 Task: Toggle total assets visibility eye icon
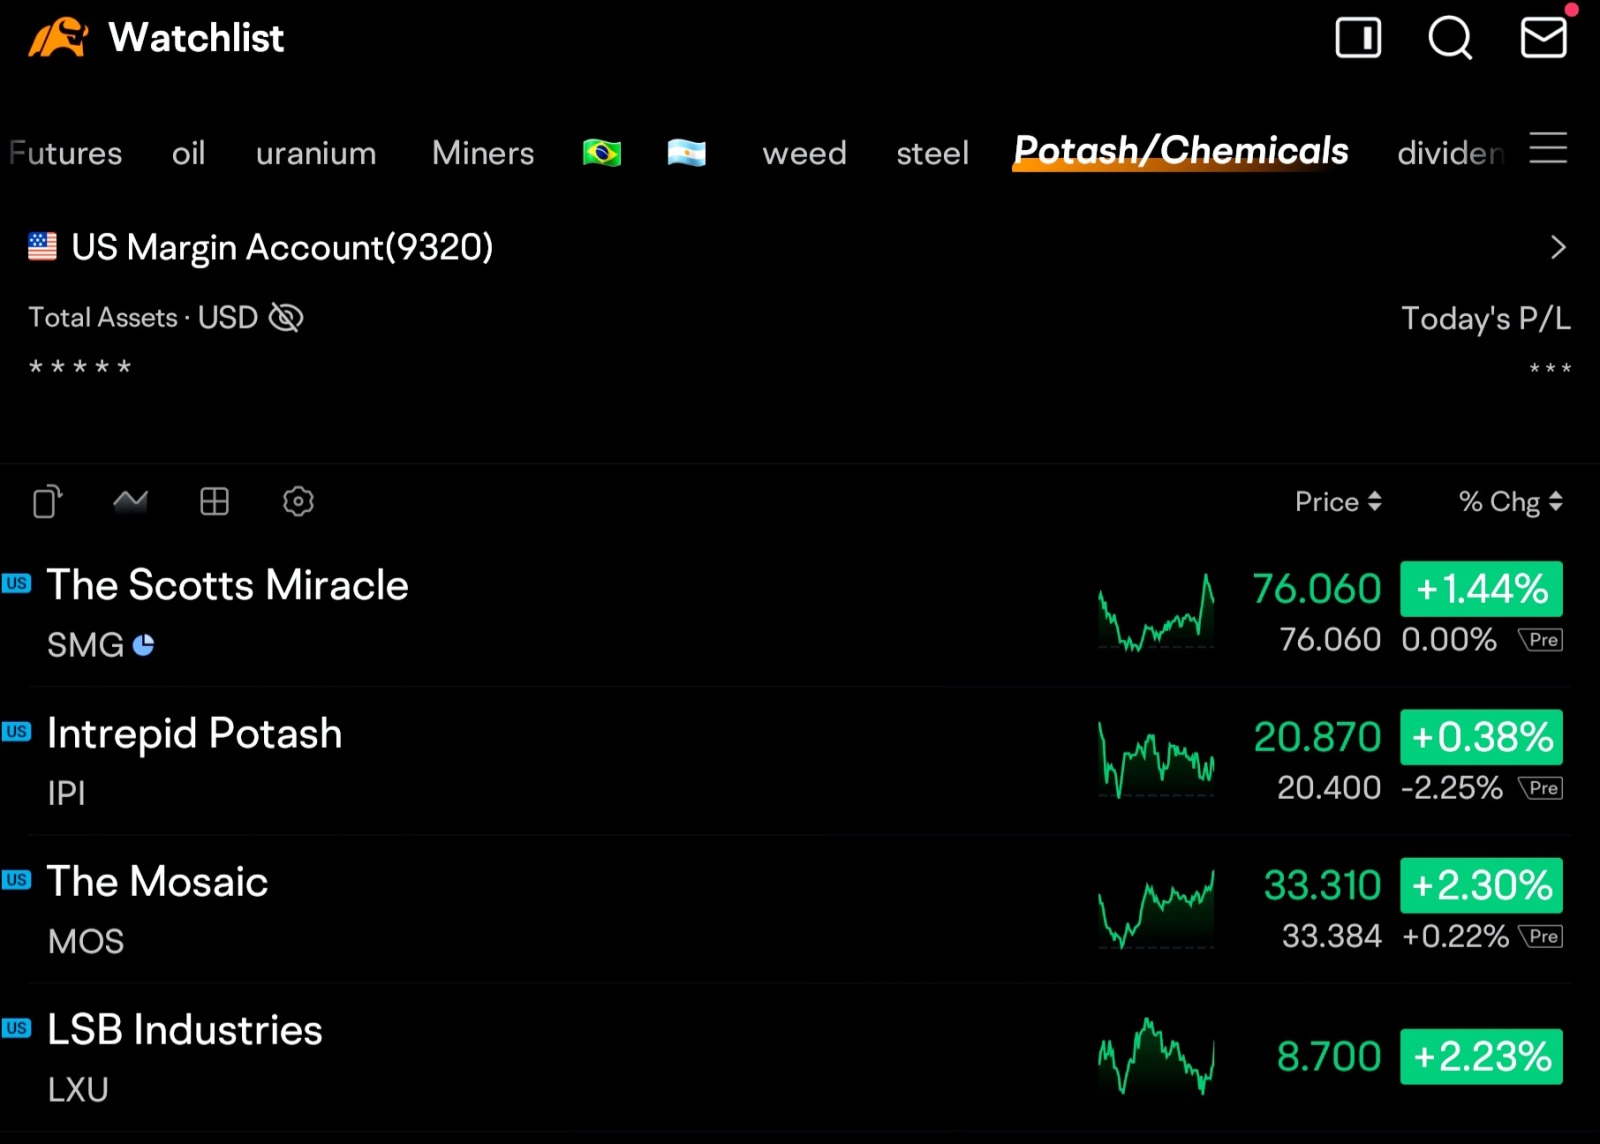286,318
